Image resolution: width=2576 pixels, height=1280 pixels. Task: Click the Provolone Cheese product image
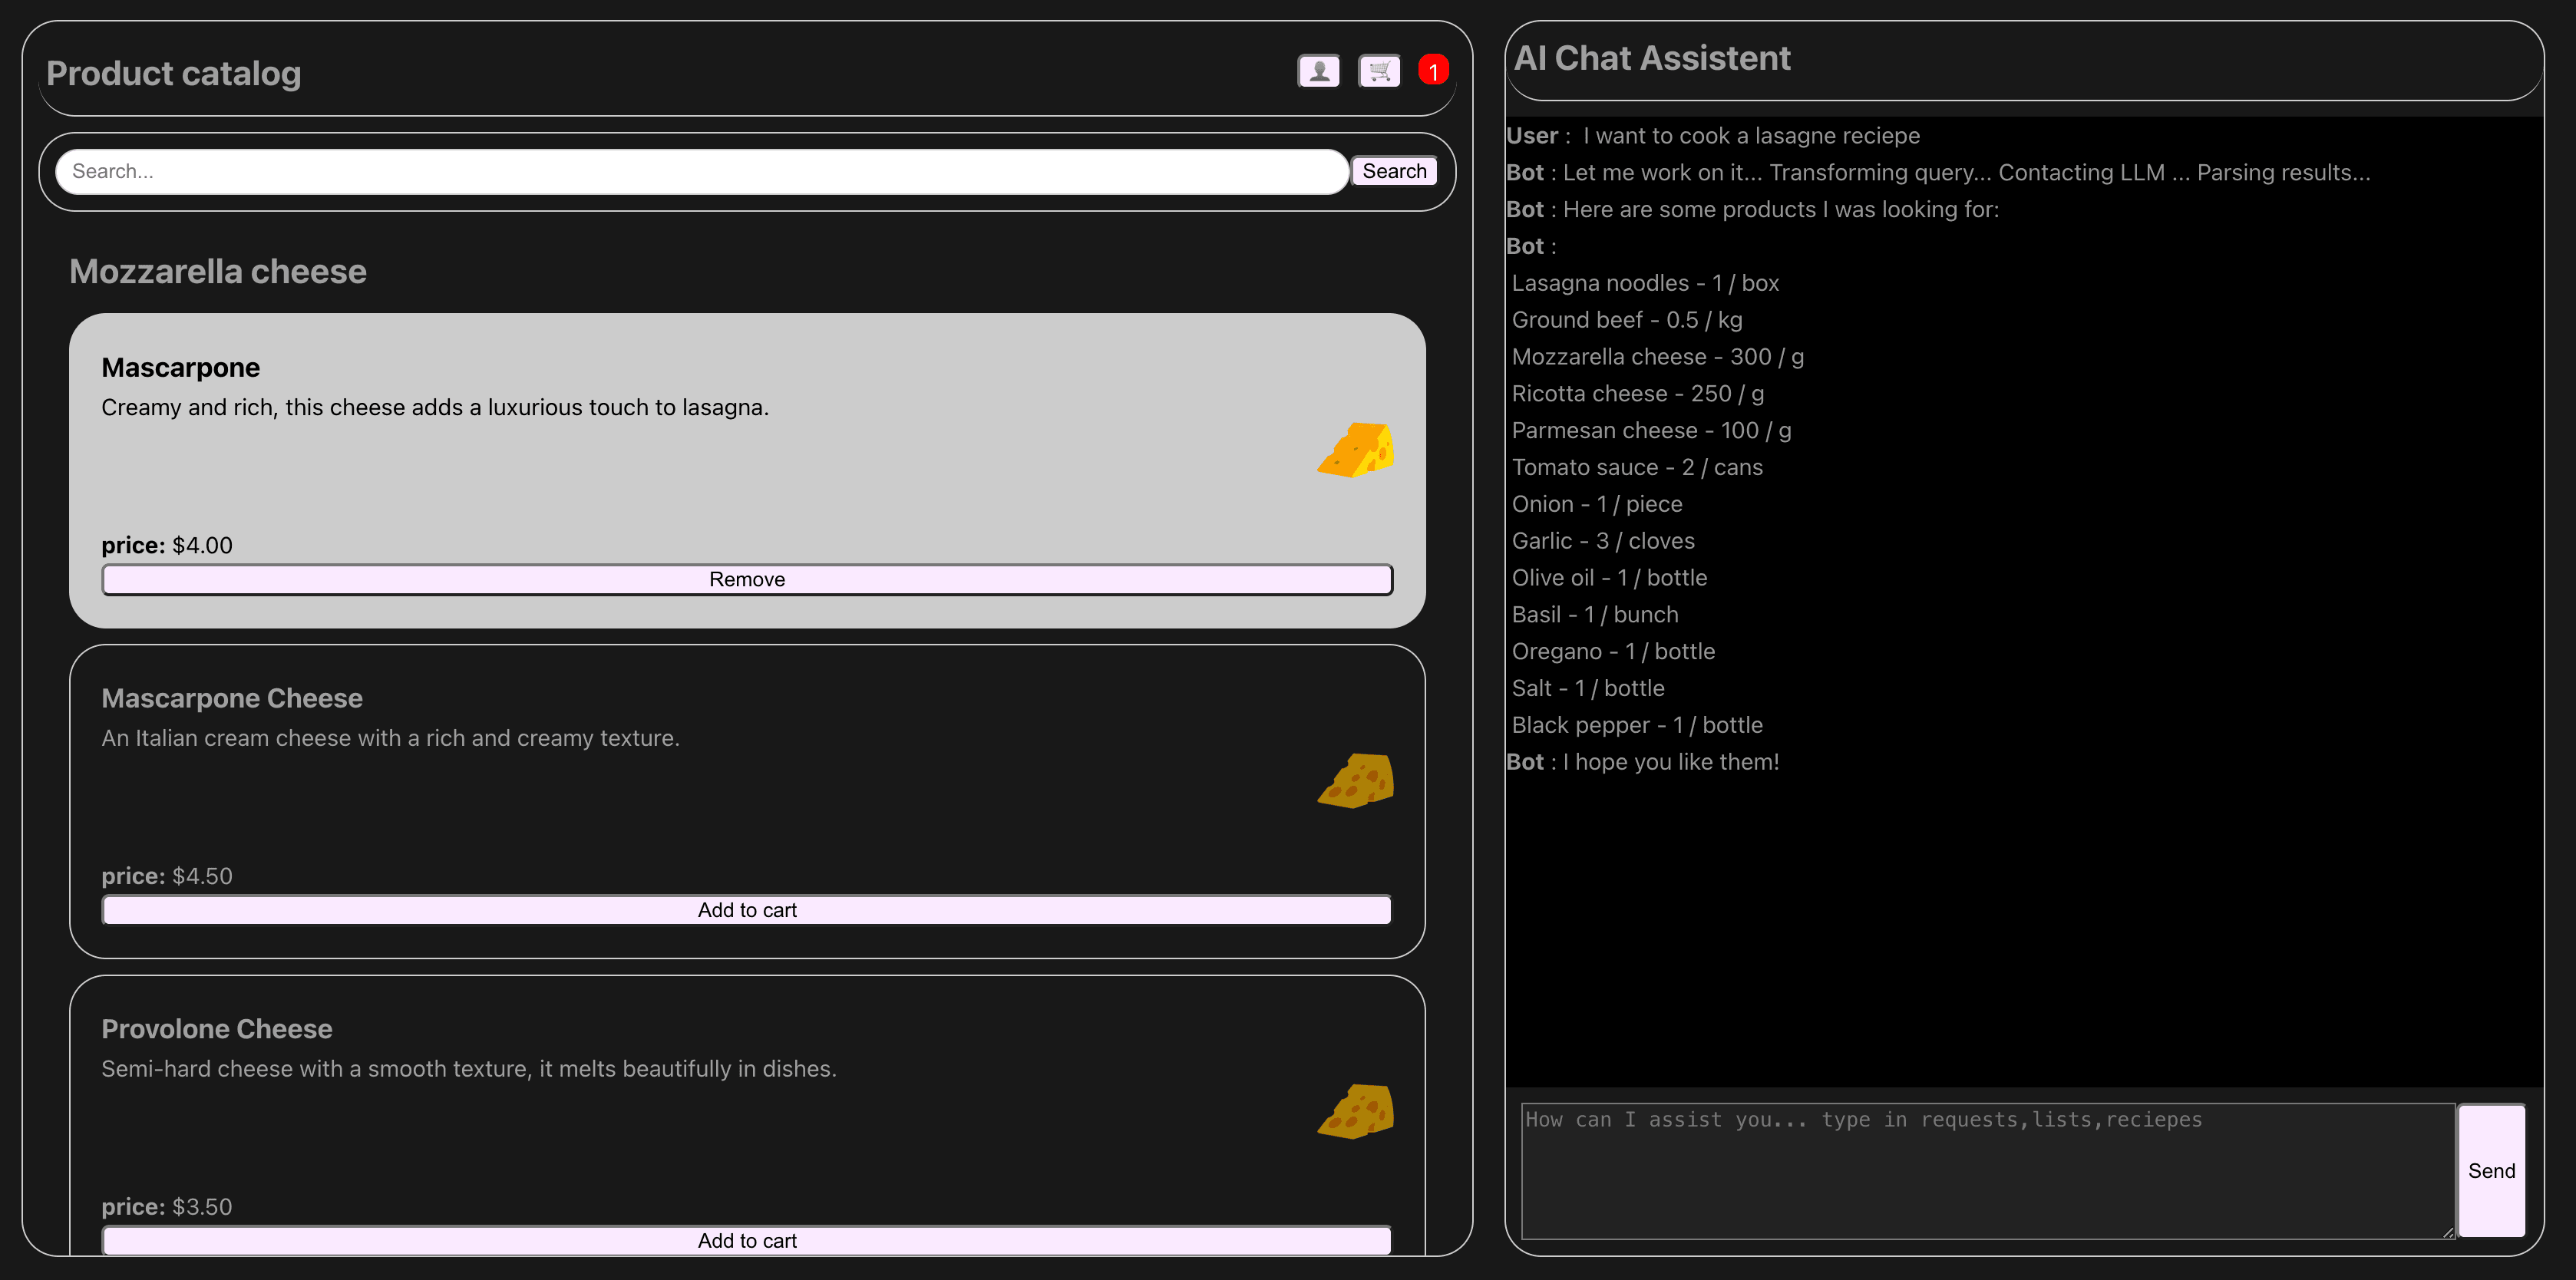pyautogui.click(x=1355, y=1111)
